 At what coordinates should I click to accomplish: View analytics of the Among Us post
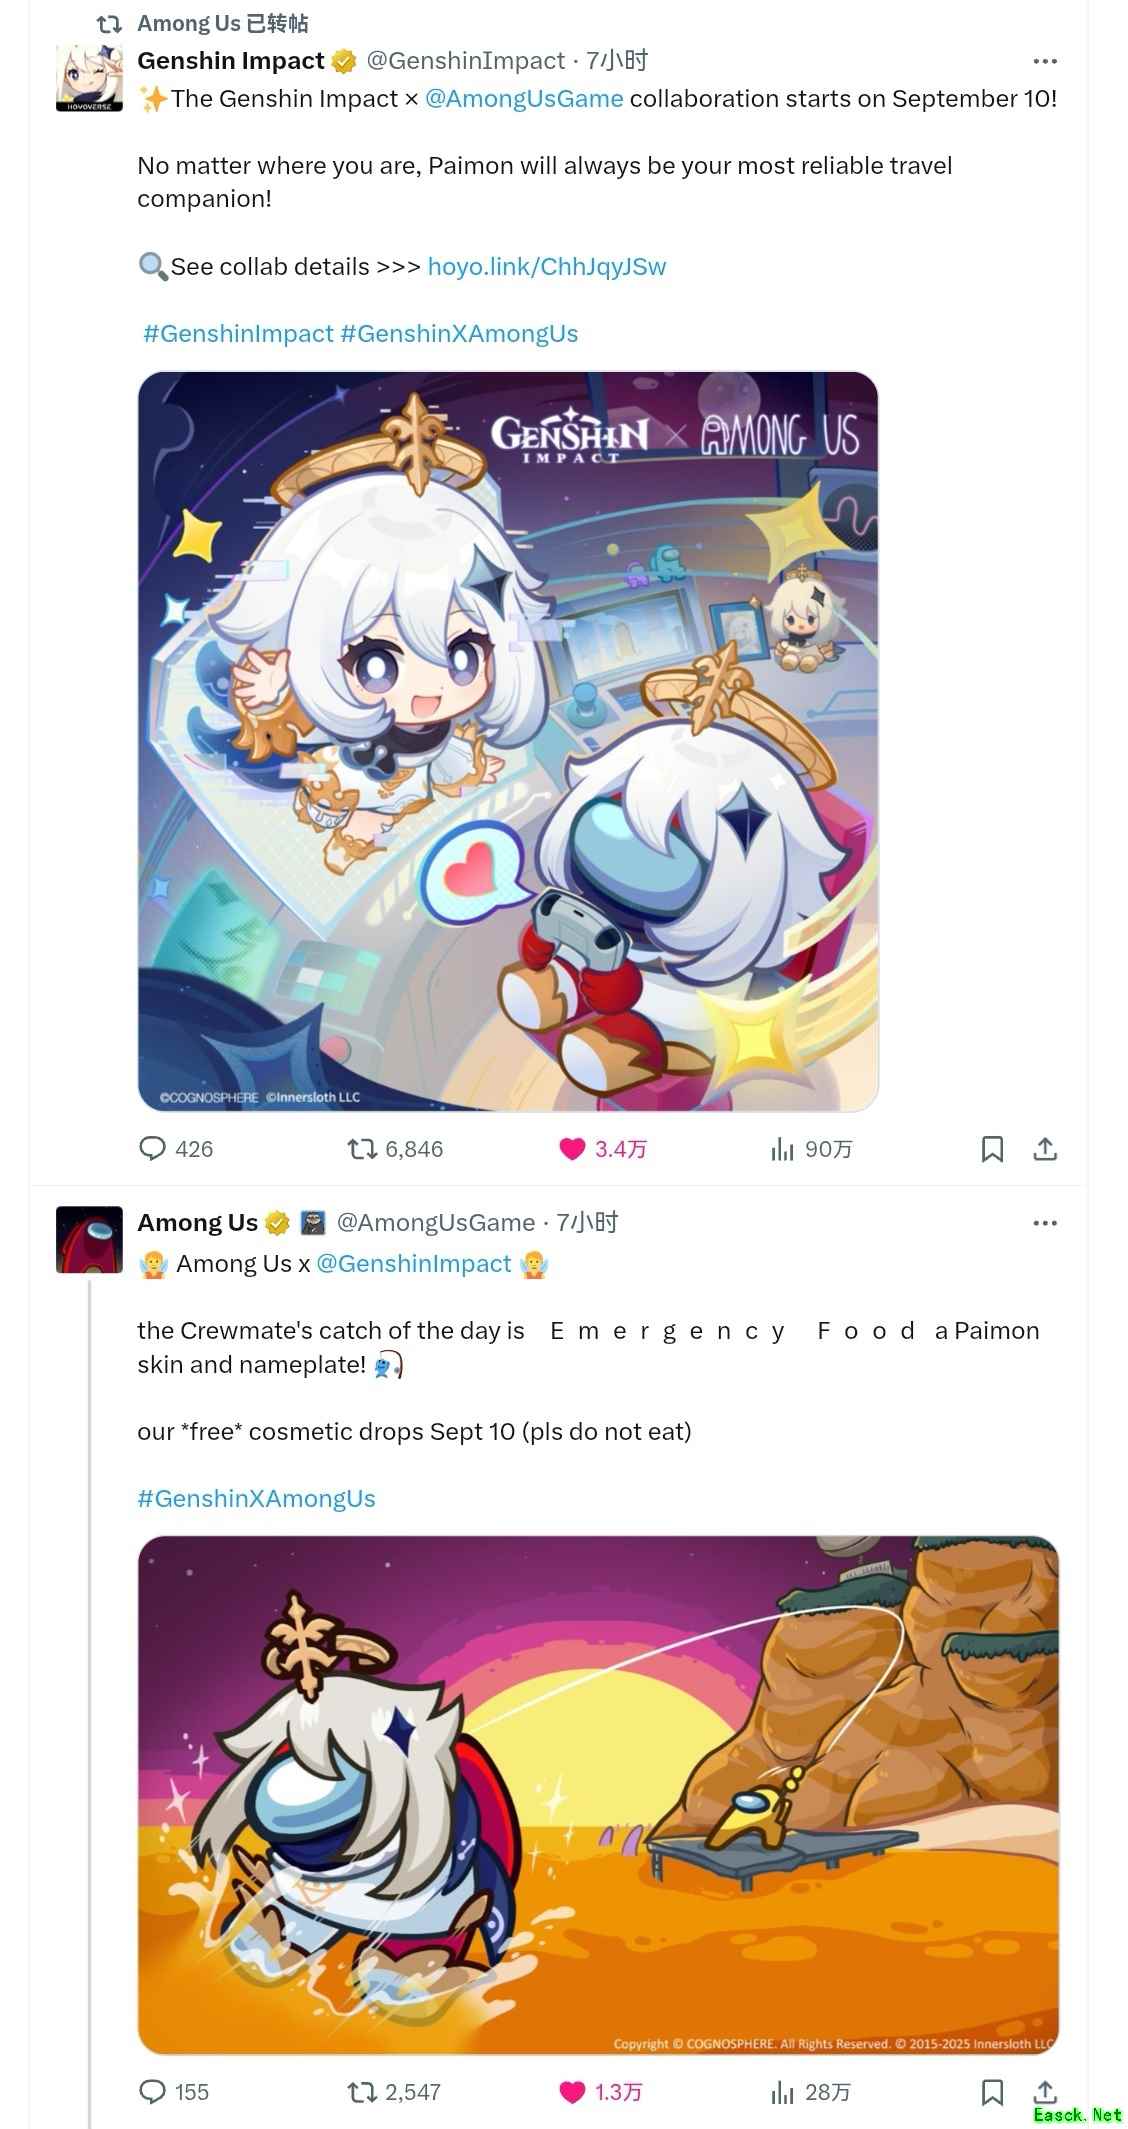coord(810,2091)
